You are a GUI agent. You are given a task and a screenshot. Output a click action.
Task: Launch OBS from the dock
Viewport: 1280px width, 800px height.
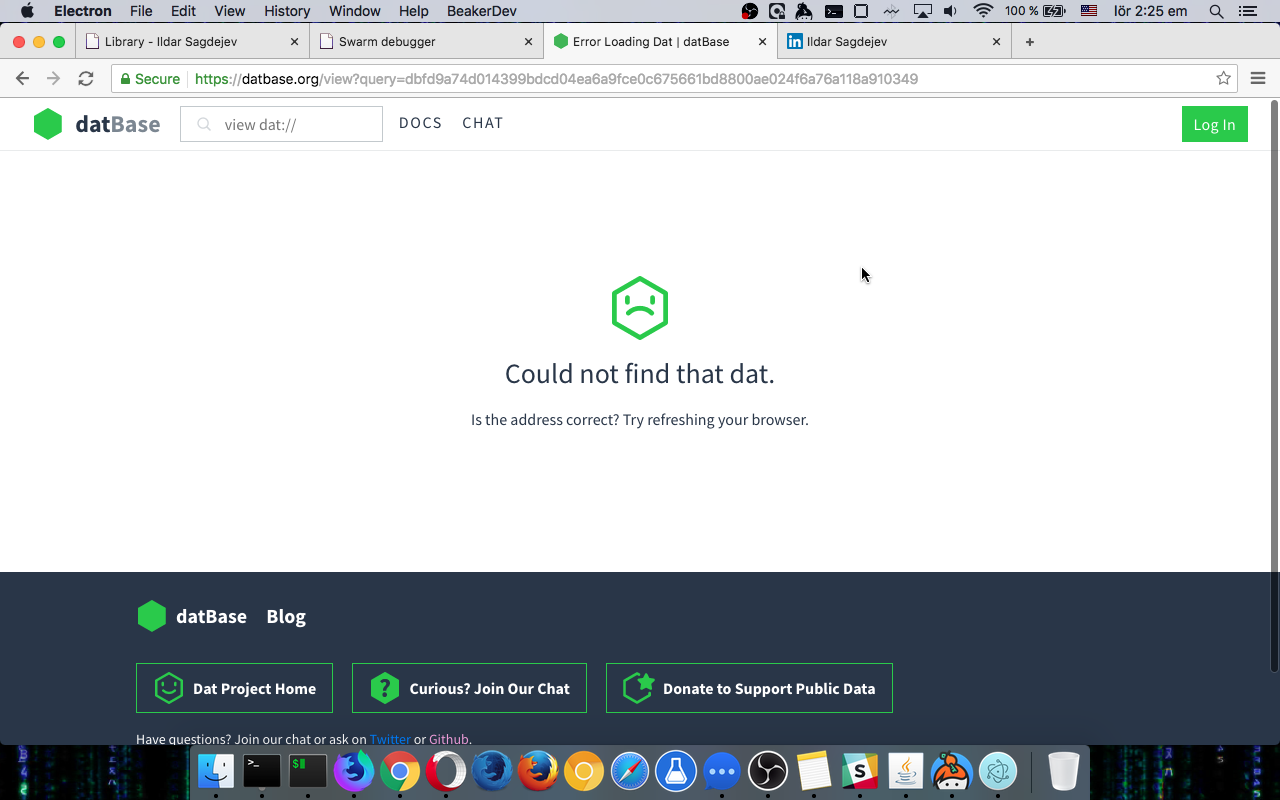pos(767,771)
